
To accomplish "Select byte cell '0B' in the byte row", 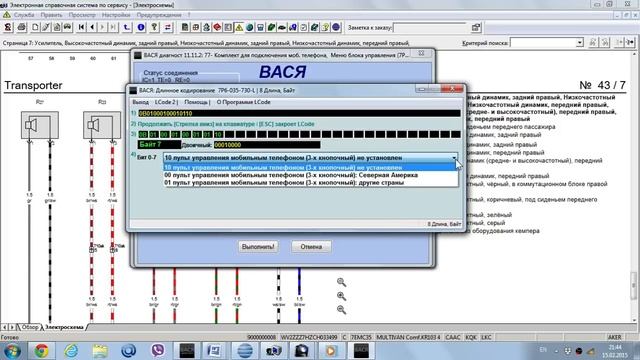I will click(x=142, y=134).
